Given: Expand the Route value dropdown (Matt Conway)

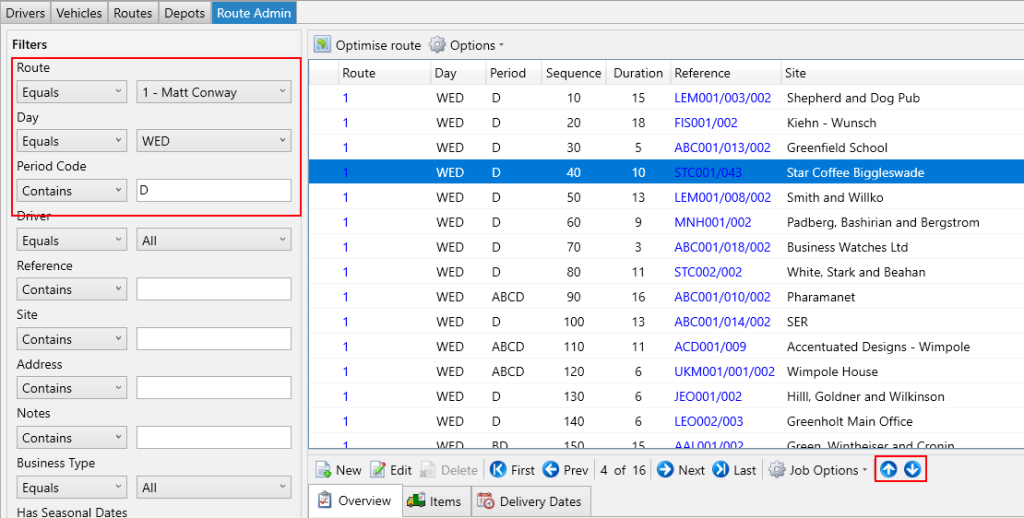Looking at the screenshot, I should click(x=213, y=92).
